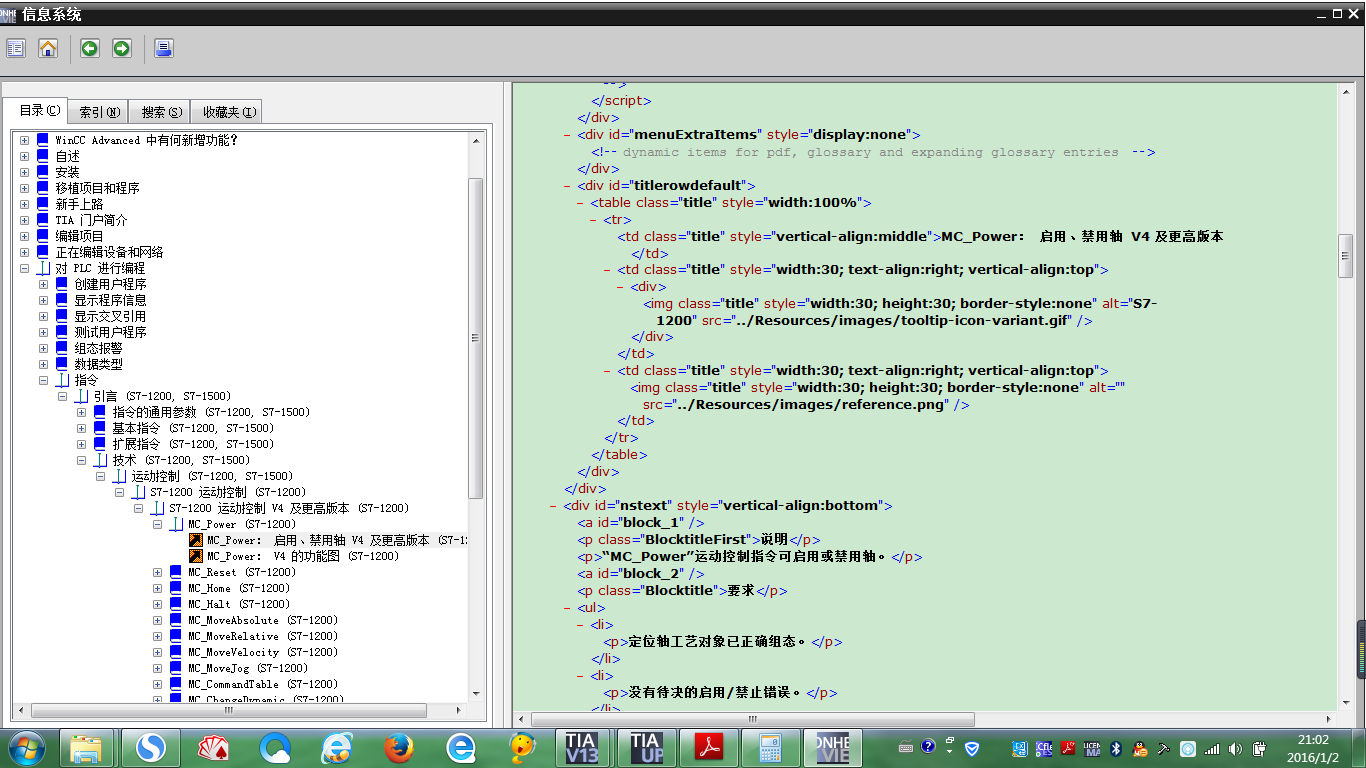Viewport: 1366px width, 768px height.
Task: Click the Bluetooth icon in system tray
Action: pos(1116,748)
